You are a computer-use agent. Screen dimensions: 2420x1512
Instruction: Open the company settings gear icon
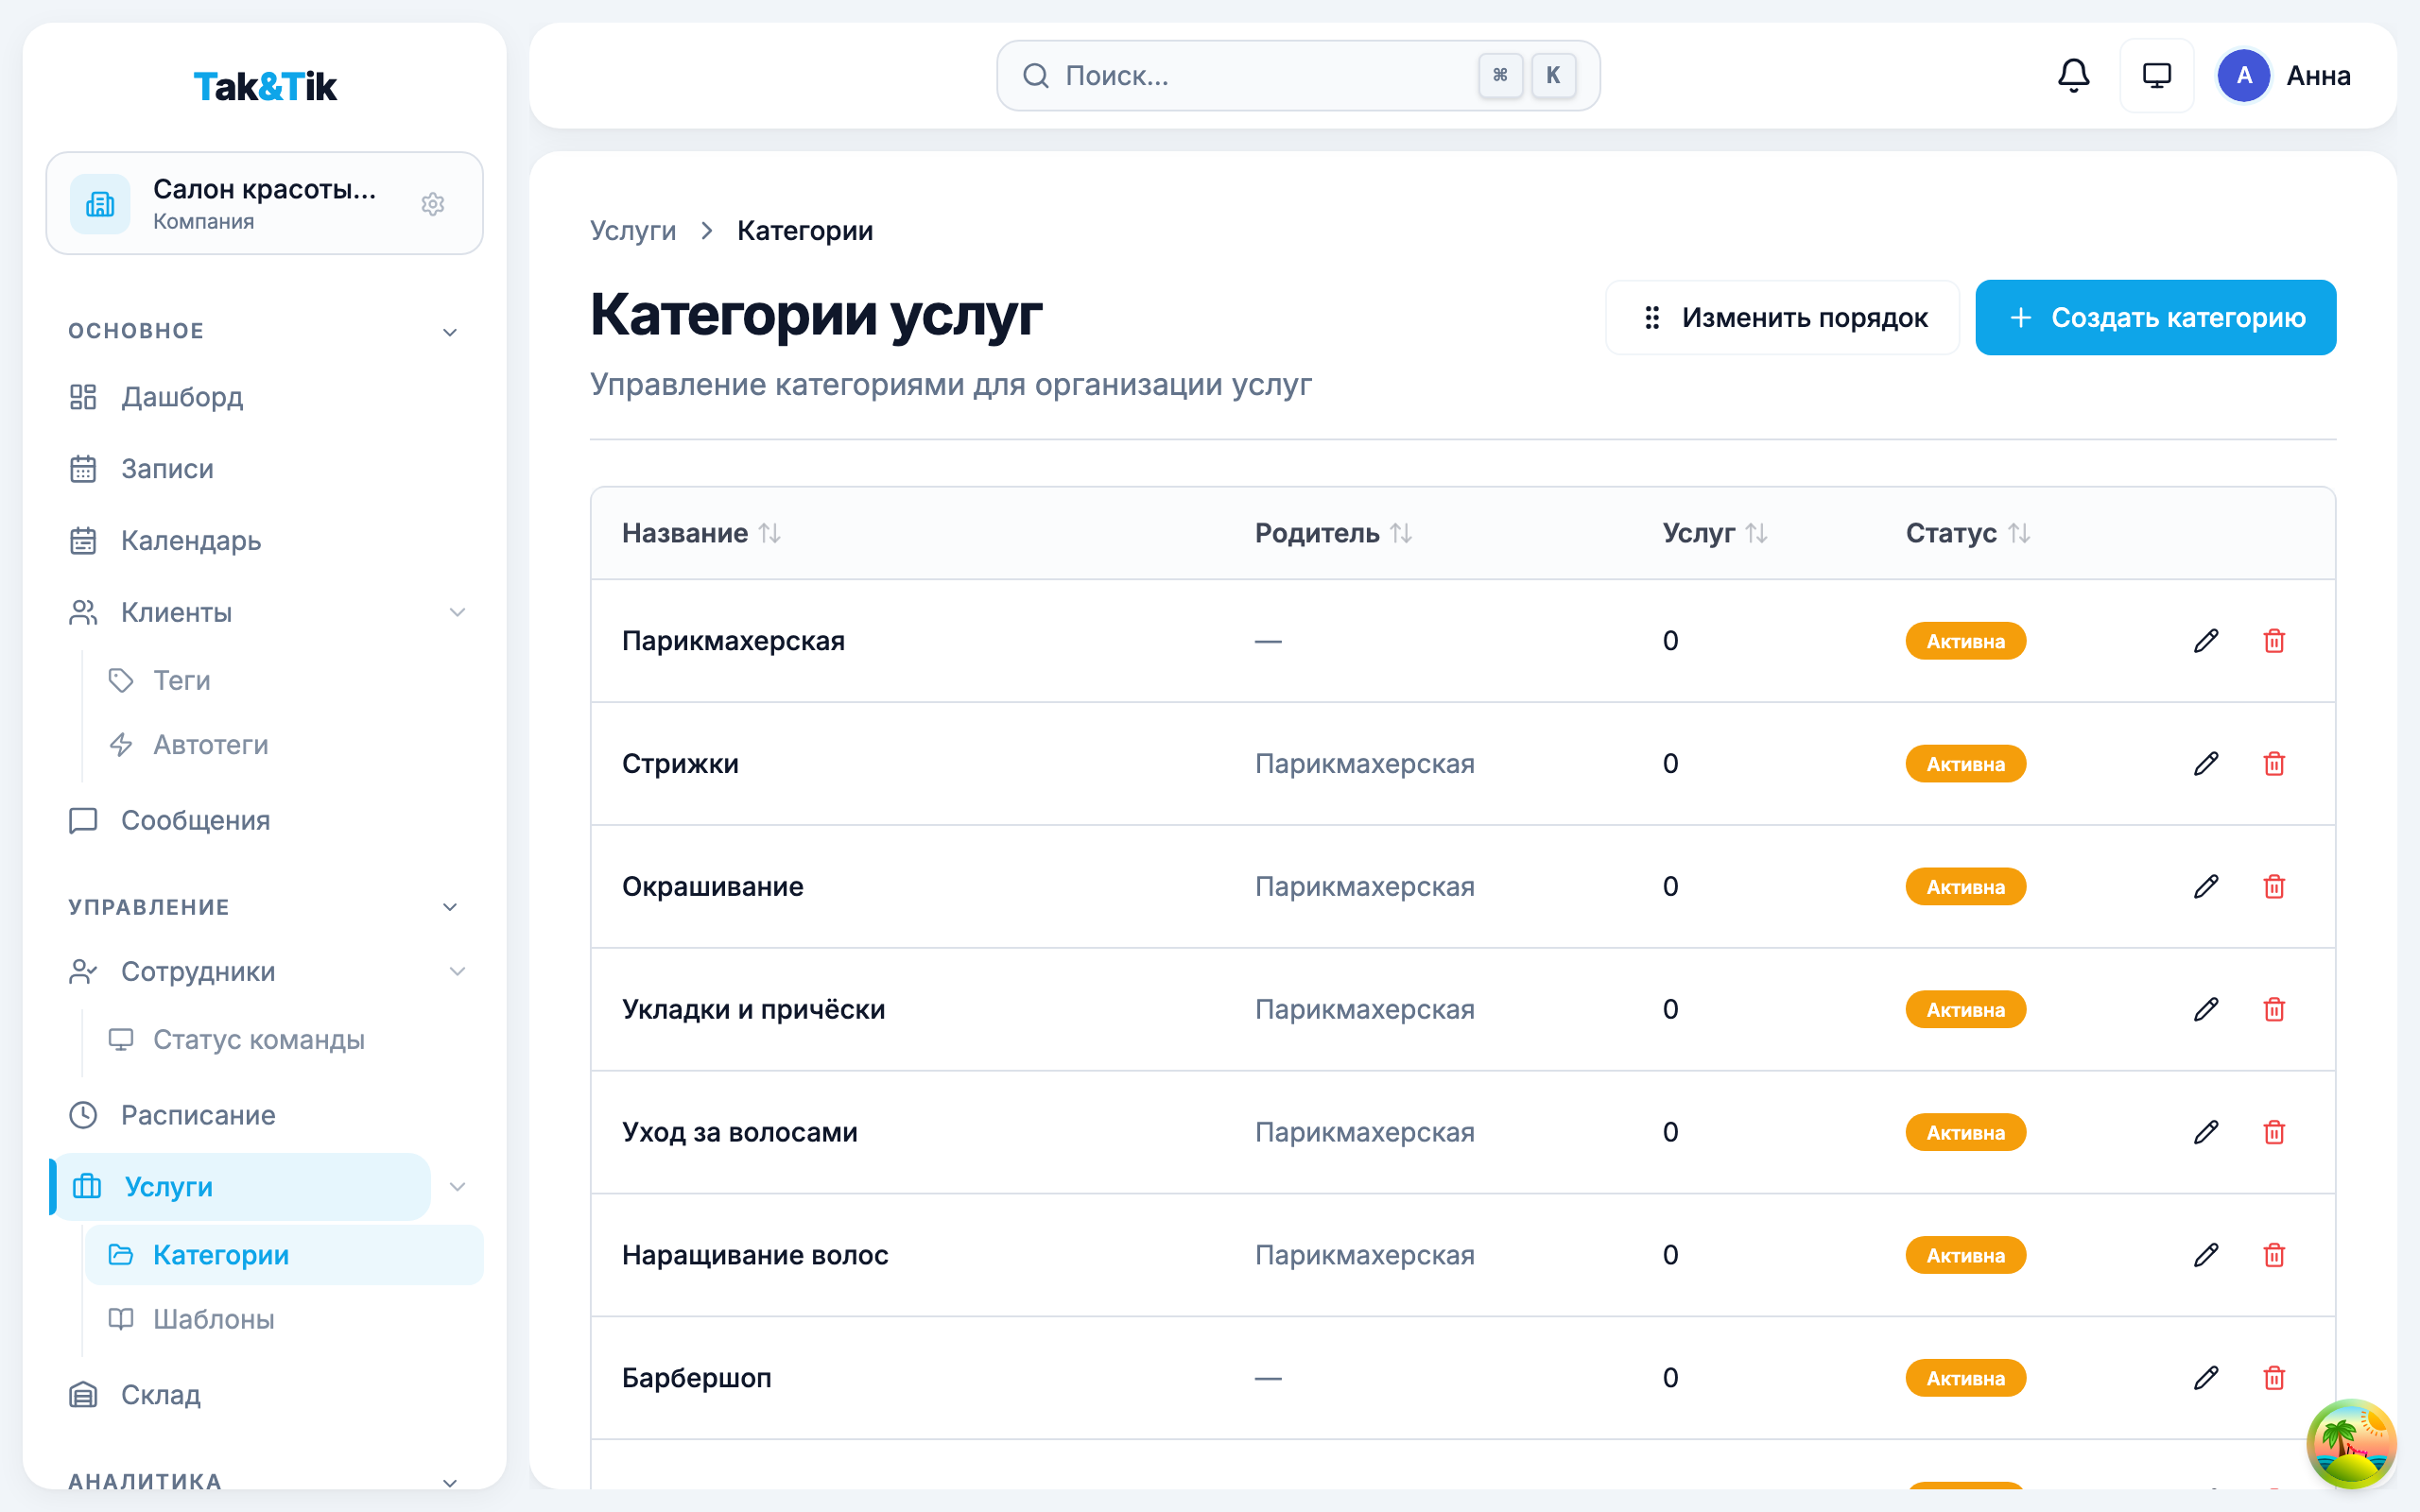coord(433,204)
